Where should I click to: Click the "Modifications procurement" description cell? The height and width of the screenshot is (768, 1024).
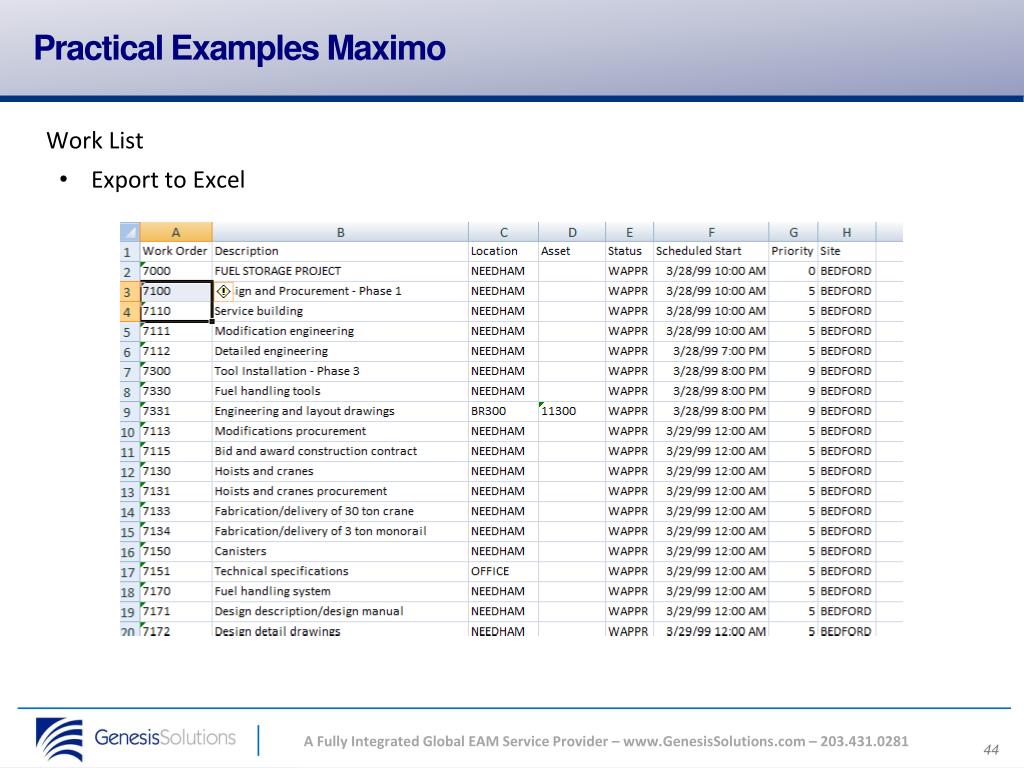pyautogui.click(x=340, y=432)
